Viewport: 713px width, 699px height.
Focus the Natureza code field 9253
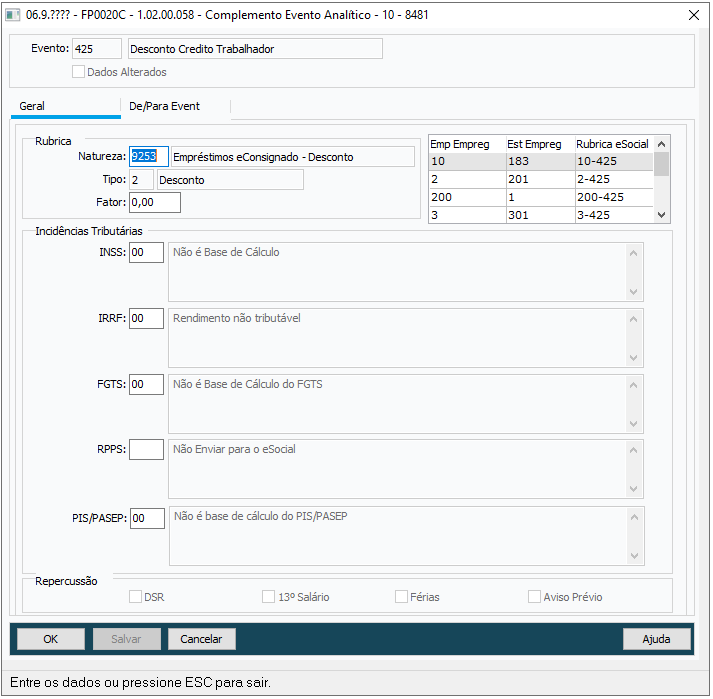149,156
